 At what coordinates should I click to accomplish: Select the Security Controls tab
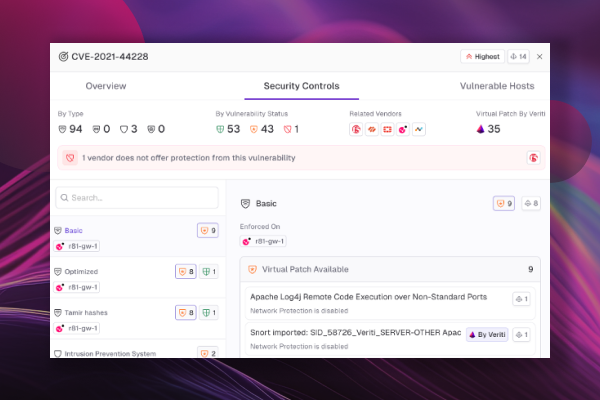point(302,86)
